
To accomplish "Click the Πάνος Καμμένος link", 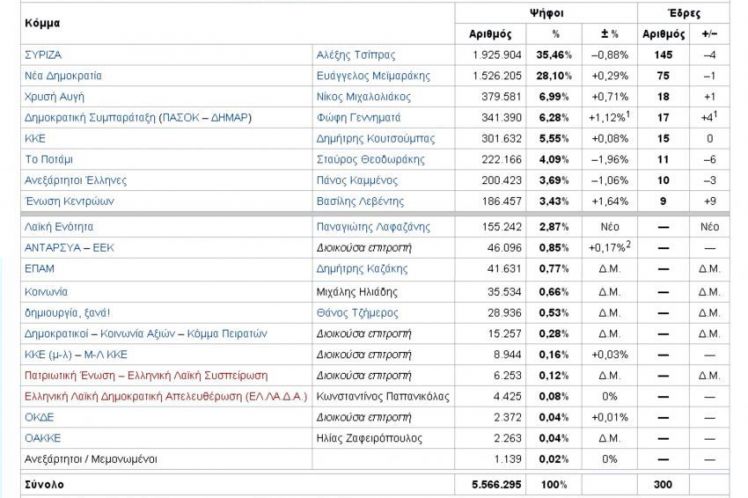I will (355, 180).
